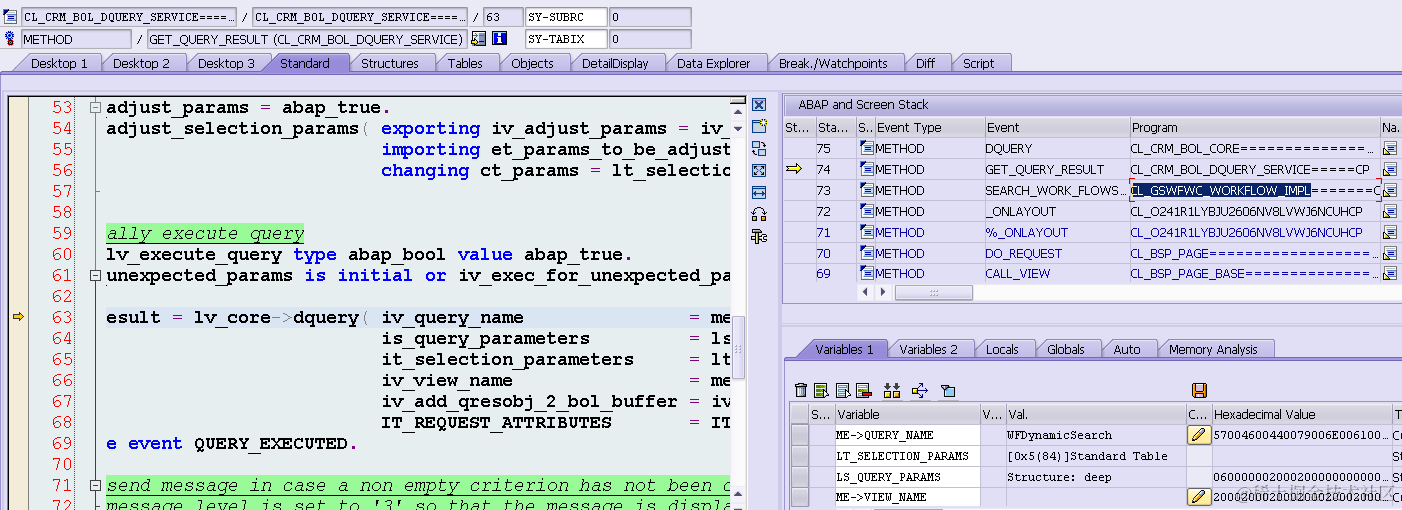The width and height of the screenshot is (1402, 510).
Task: Click the new tool icon in stack sidebar
Action: 759,126
